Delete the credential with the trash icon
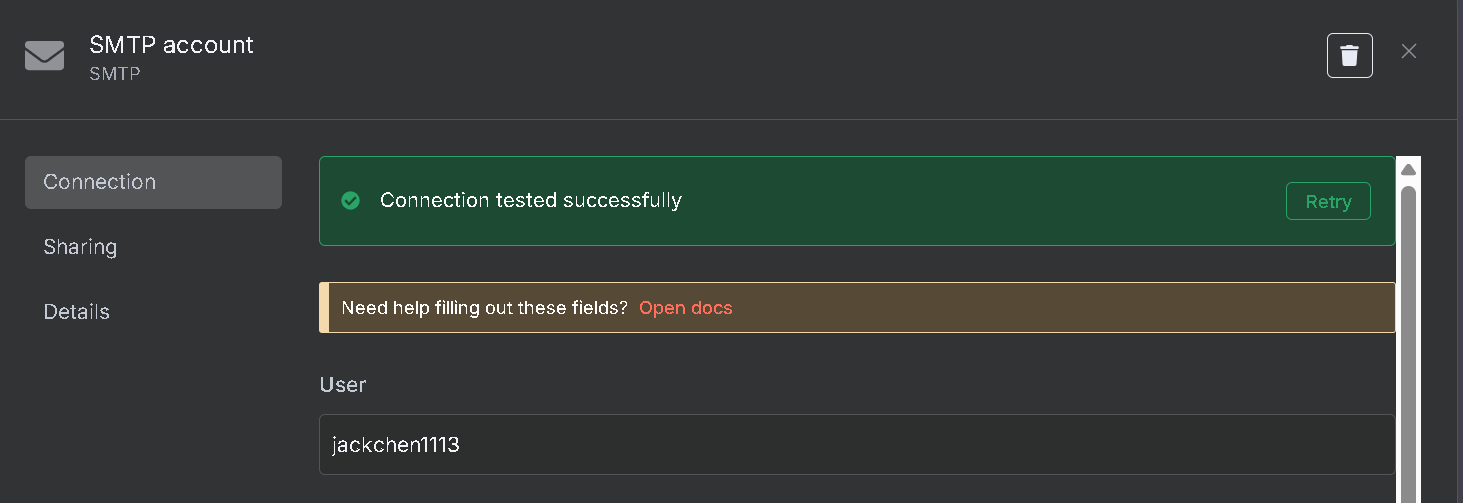This screenshot has width=1463, height=503. point(1349,55)
